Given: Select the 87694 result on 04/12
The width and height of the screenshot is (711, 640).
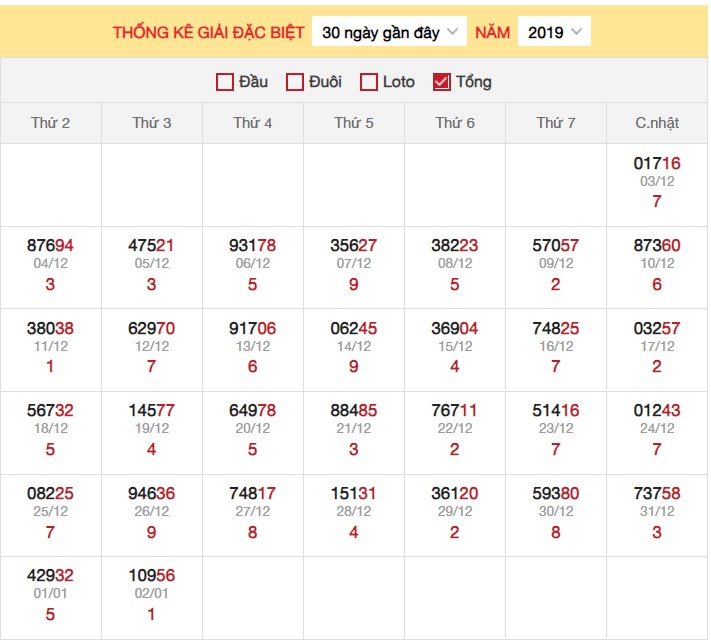Looking at the screenshot, I should click(51, 246).
